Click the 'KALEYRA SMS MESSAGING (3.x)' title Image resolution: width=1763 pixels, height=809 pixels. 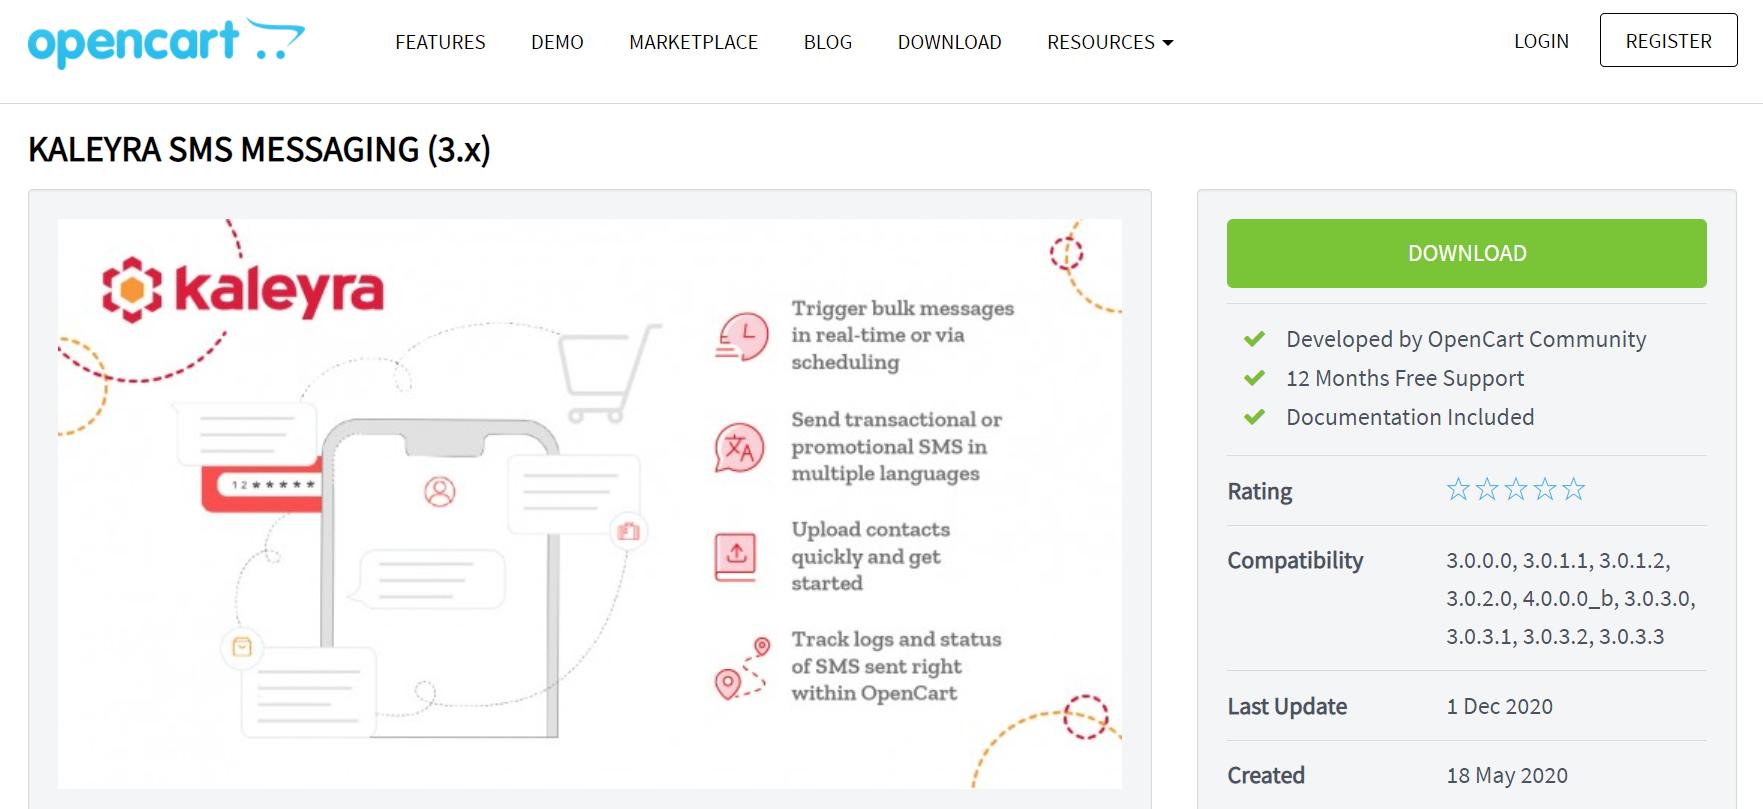click(x=259, y=150)
